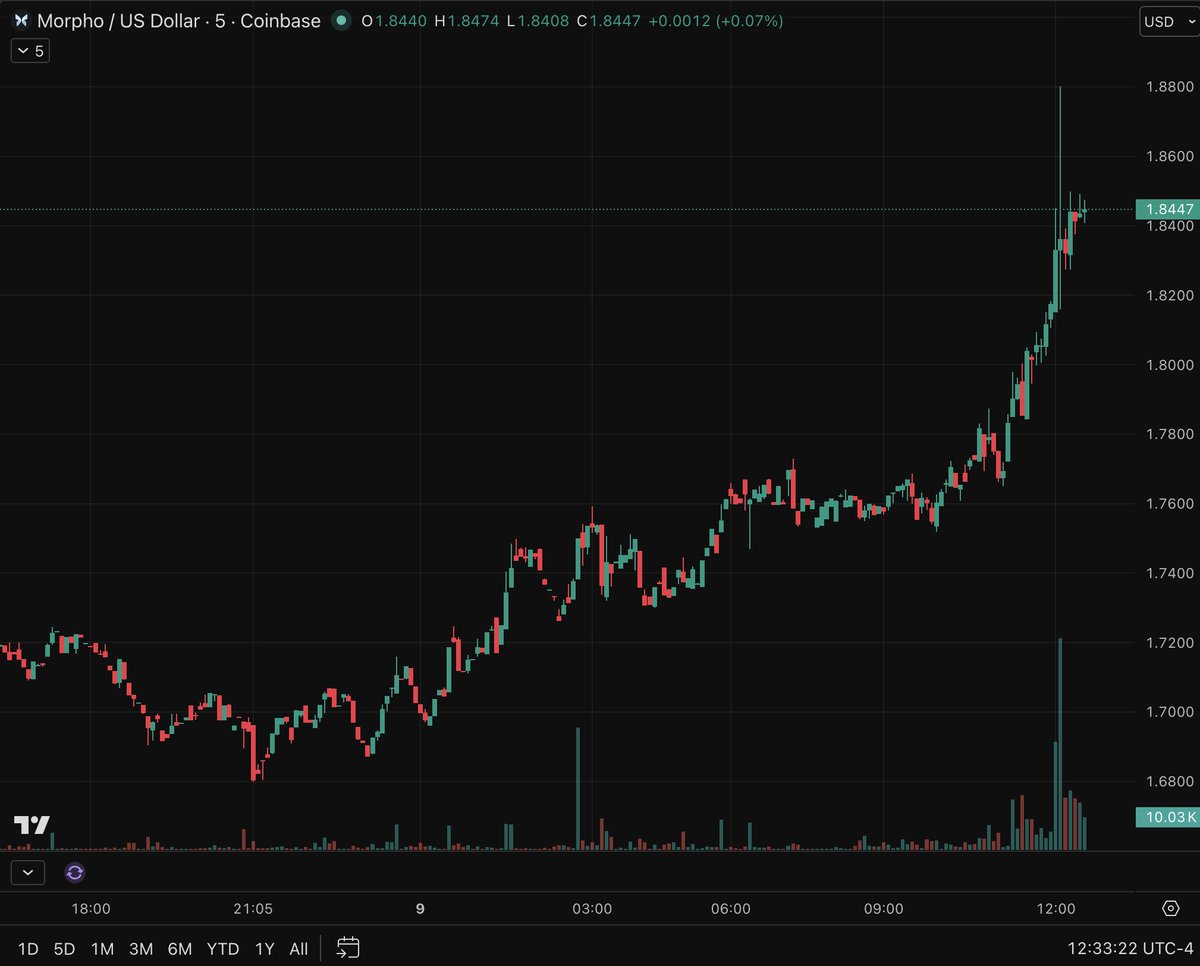This screenshot has height=966, width=1200.
Task: Click the purple circular arrows indicator icon
Action: tap(74, 873)
